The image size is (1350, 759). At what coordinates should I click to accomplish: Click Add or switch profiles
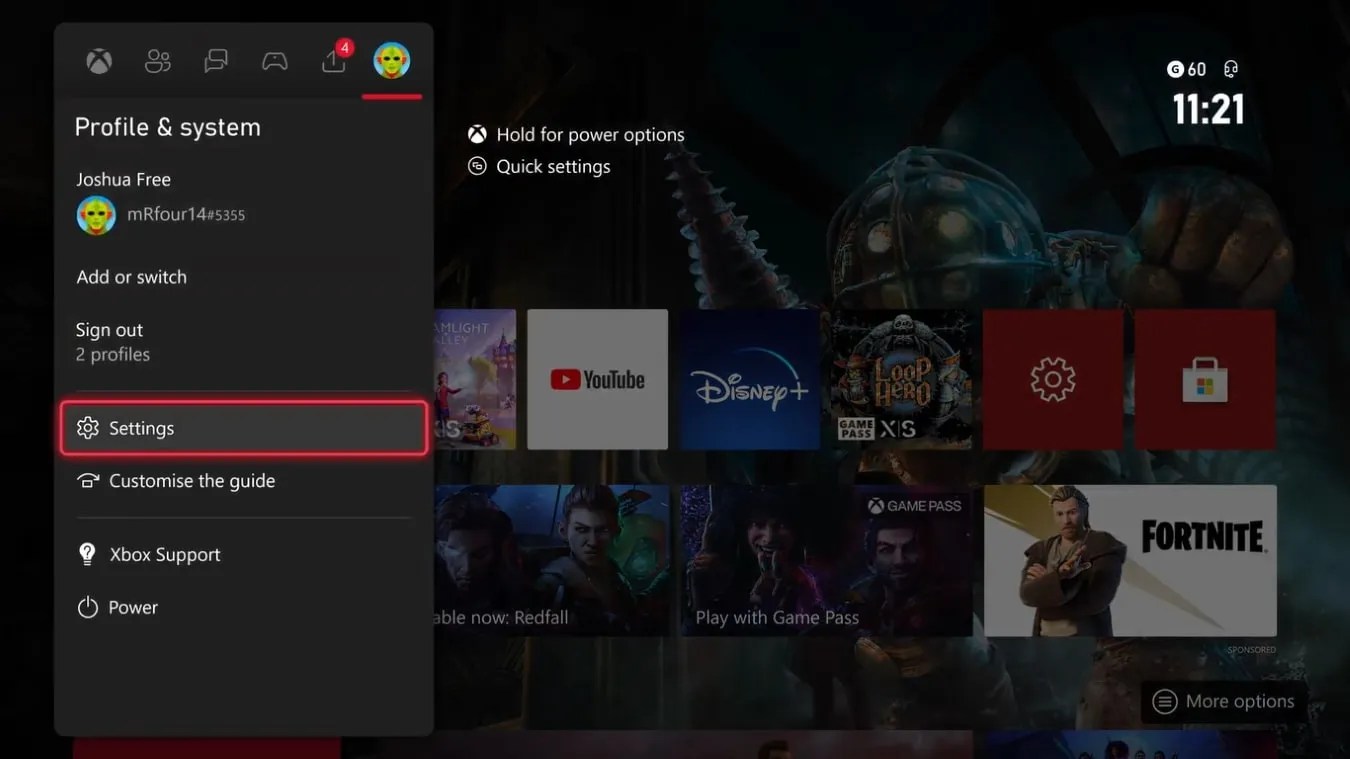[x=131, y=276]
